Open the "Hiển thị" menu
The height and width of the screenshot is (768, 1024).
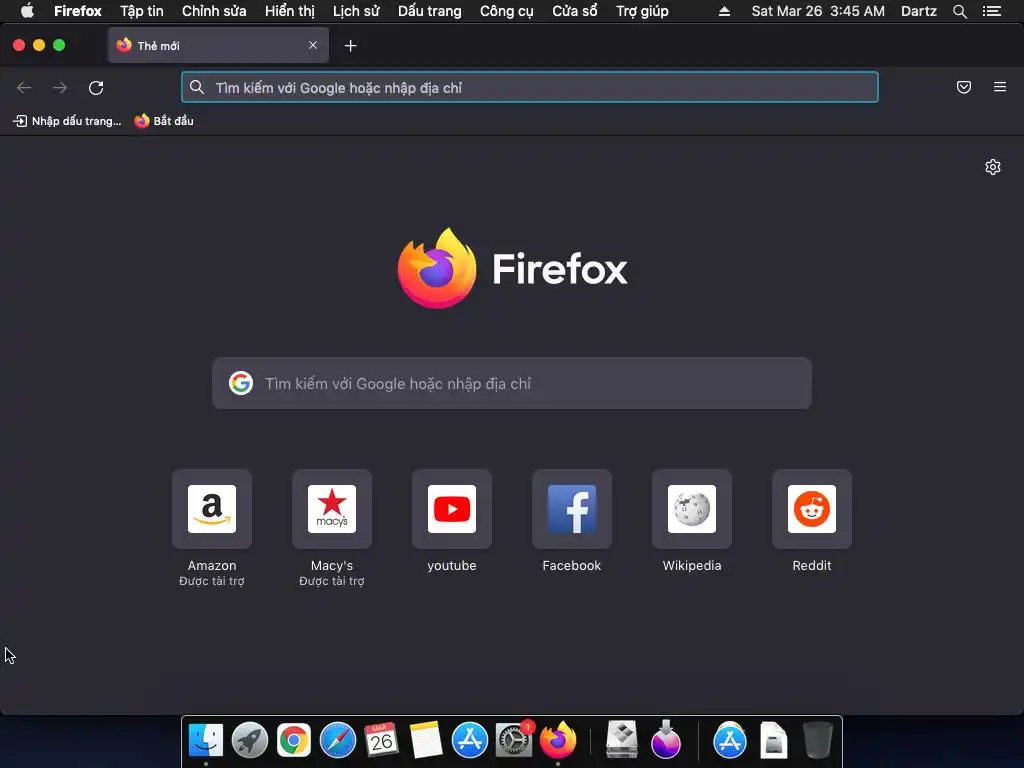click(x=289, y=11)
